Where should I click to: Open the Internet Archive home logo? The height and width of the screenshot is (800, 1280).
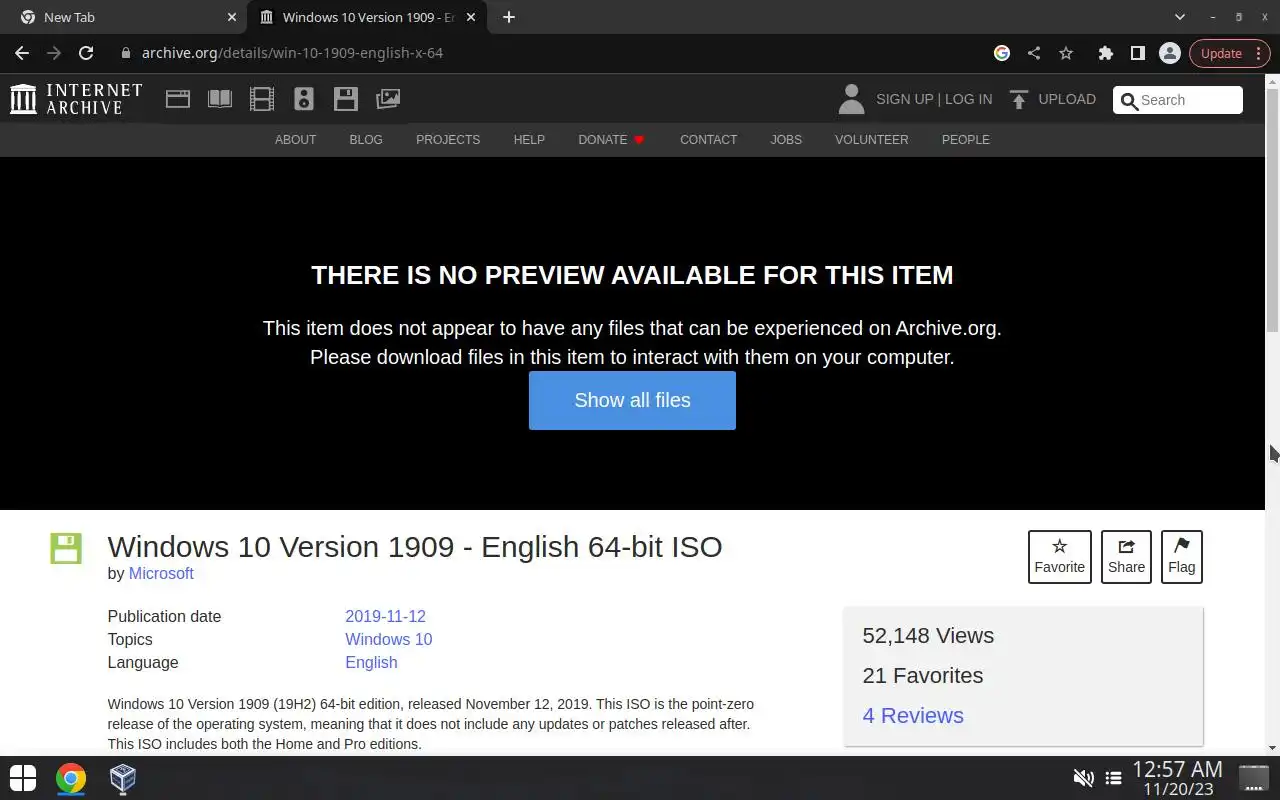pyautogui.click(x=76, y=99)
